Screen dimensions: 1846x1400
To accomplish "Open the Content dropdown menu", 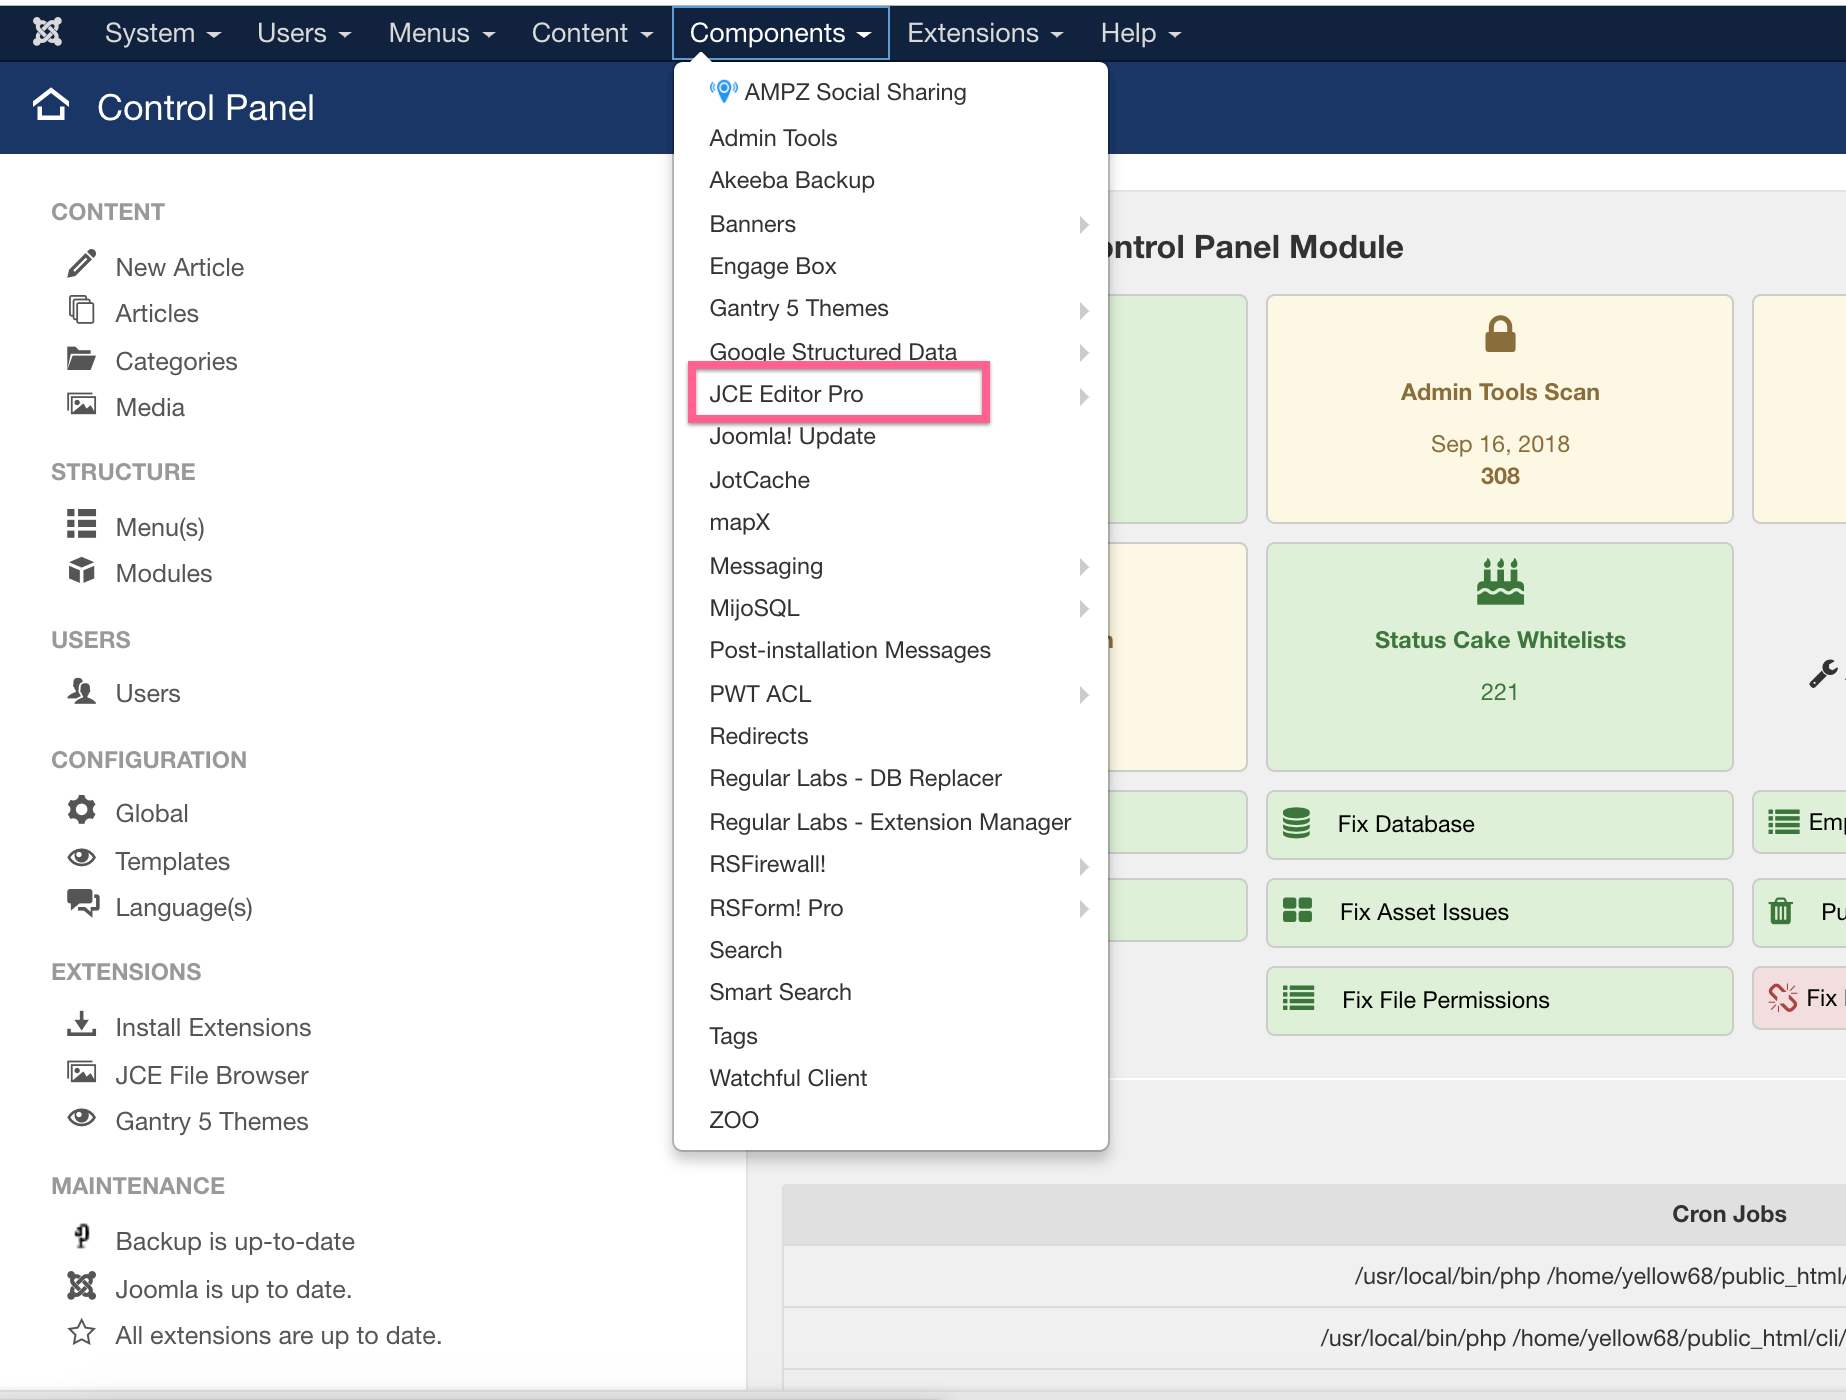I will (592, 33).
